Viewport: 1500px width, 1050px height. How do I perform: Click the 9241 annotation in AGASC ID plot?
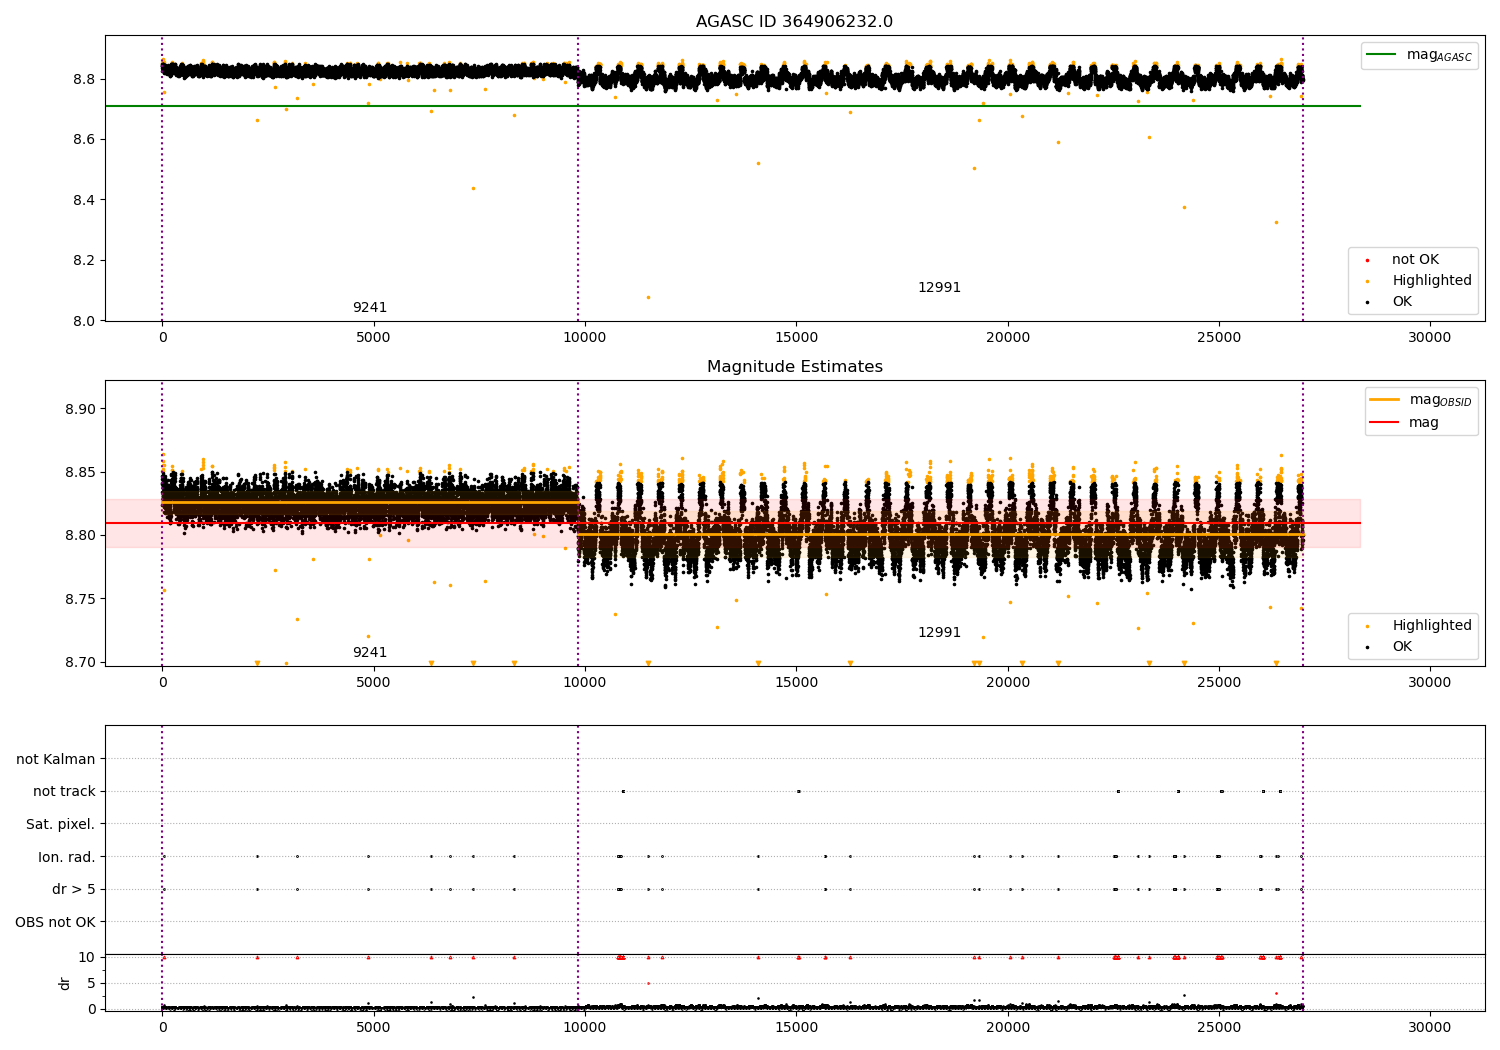[369, 308]
